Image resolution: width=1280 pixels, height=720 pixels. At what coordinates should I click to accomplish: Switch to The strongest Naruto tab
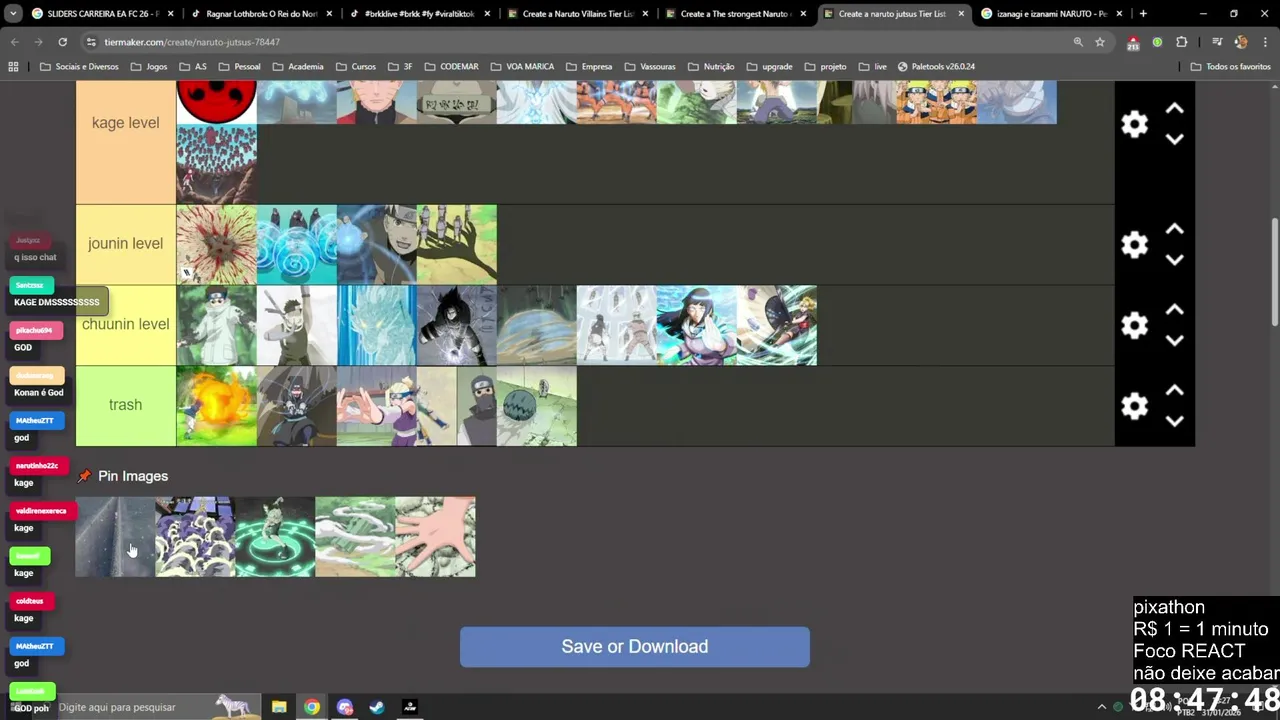click(736, 14)
